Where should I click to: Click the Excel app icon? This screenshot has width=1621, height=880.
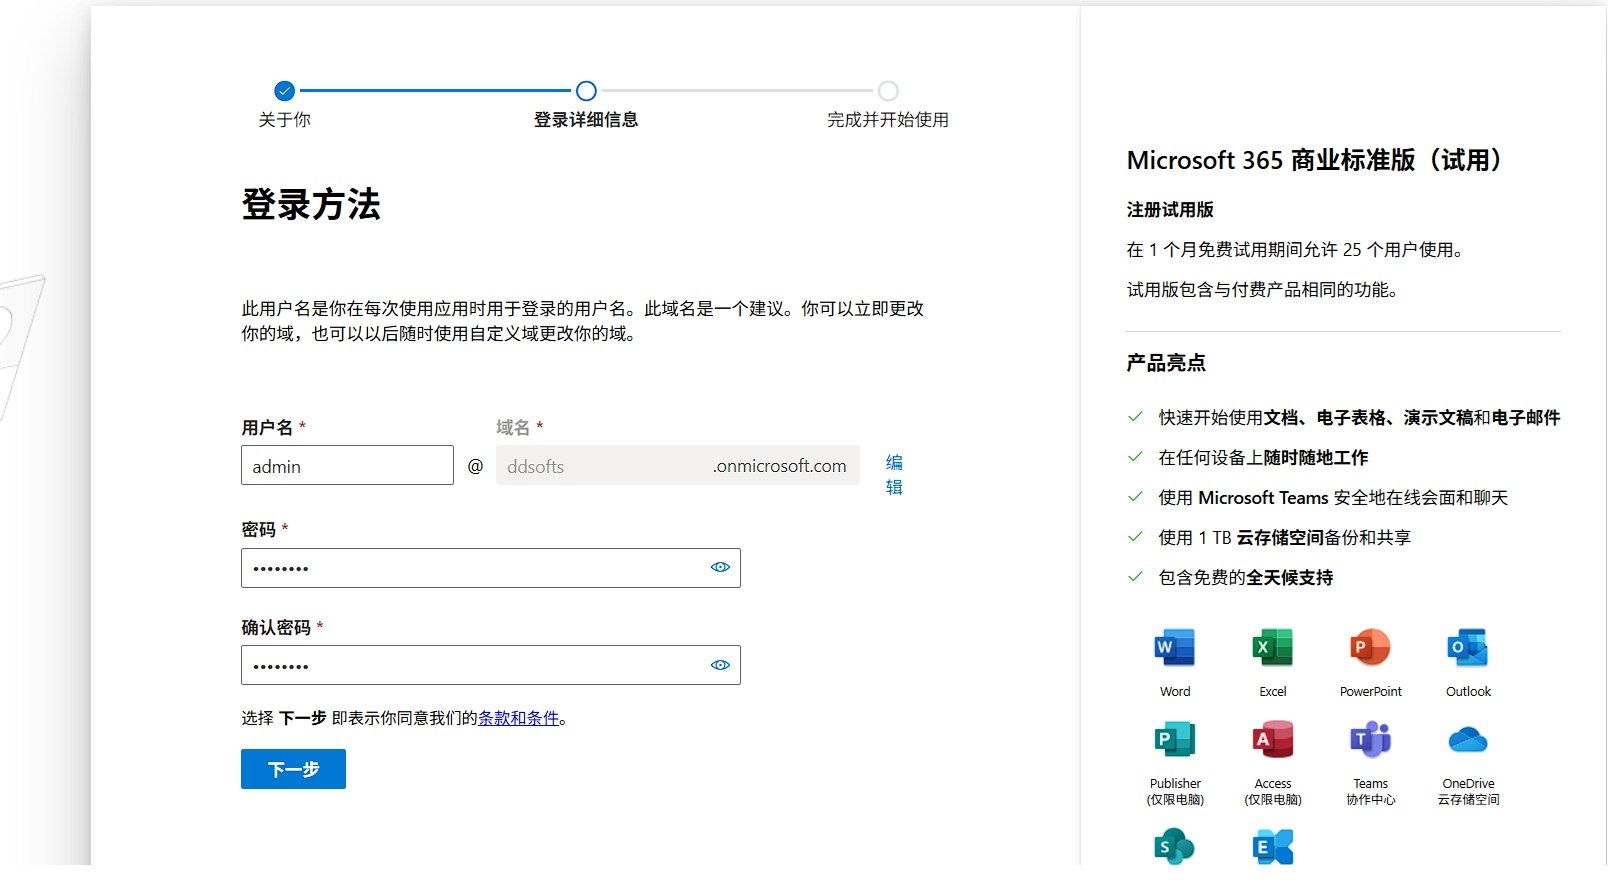tap(1272, 648)
